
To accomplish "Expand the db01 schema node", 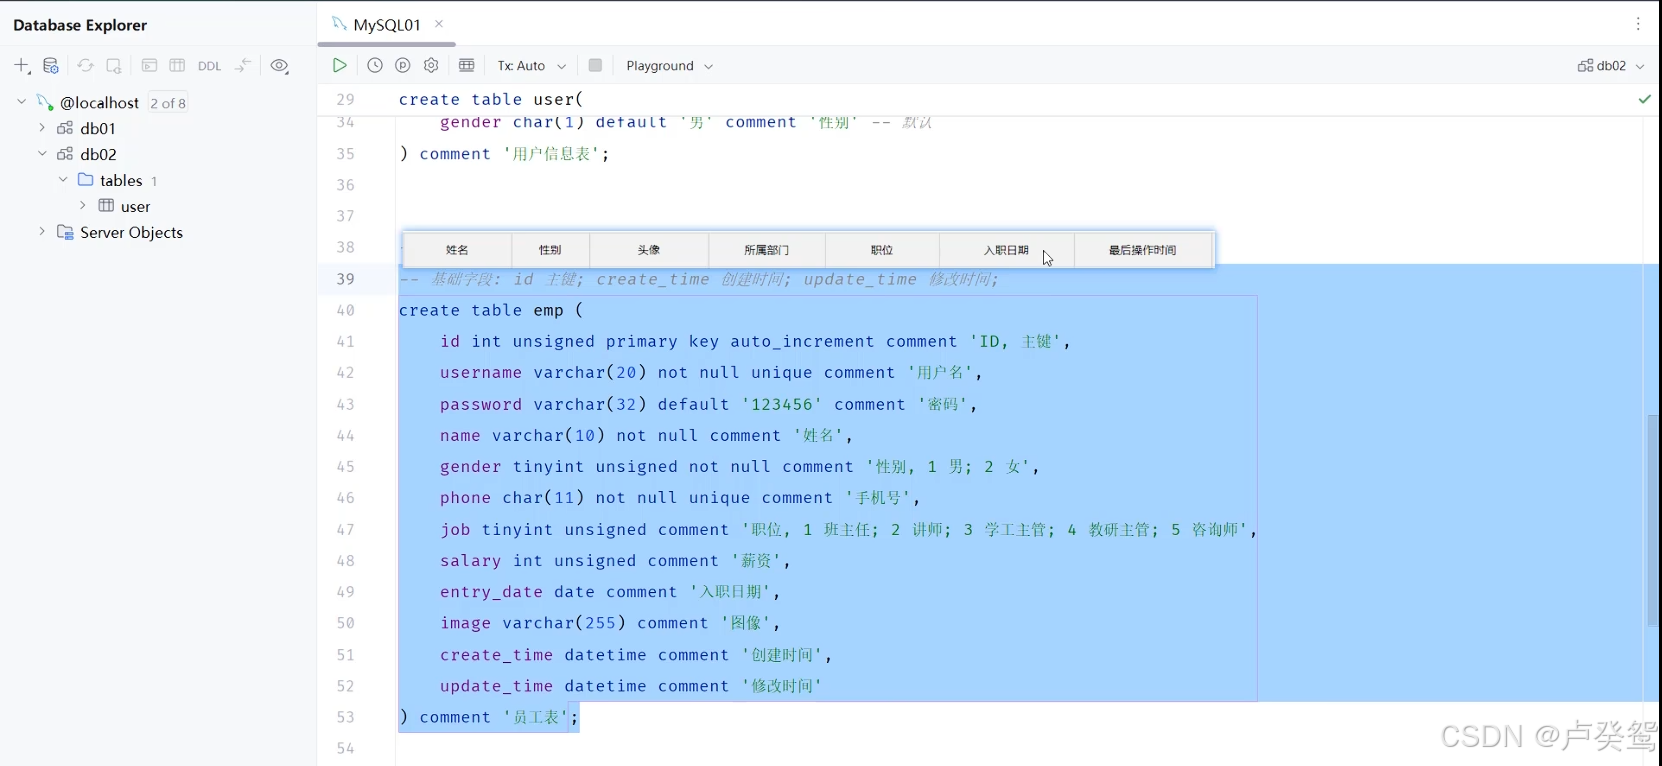I will click(42, 128).
